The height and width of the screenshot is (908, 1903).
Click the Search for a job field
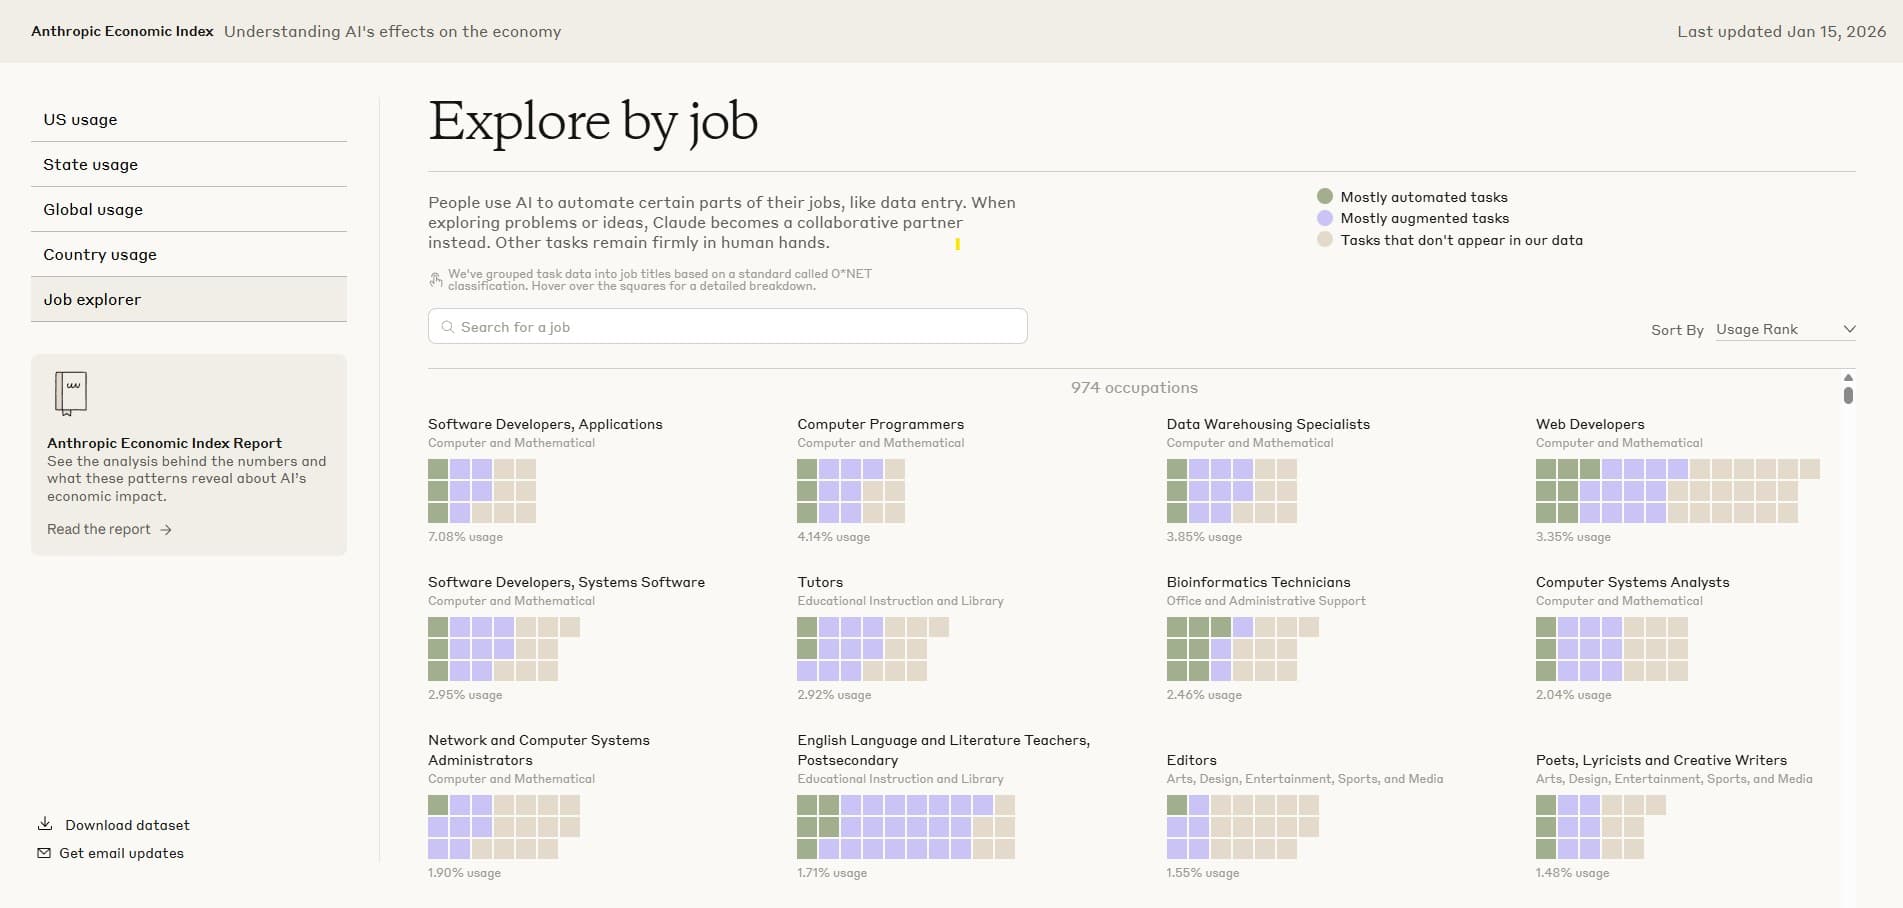point(727,327)
